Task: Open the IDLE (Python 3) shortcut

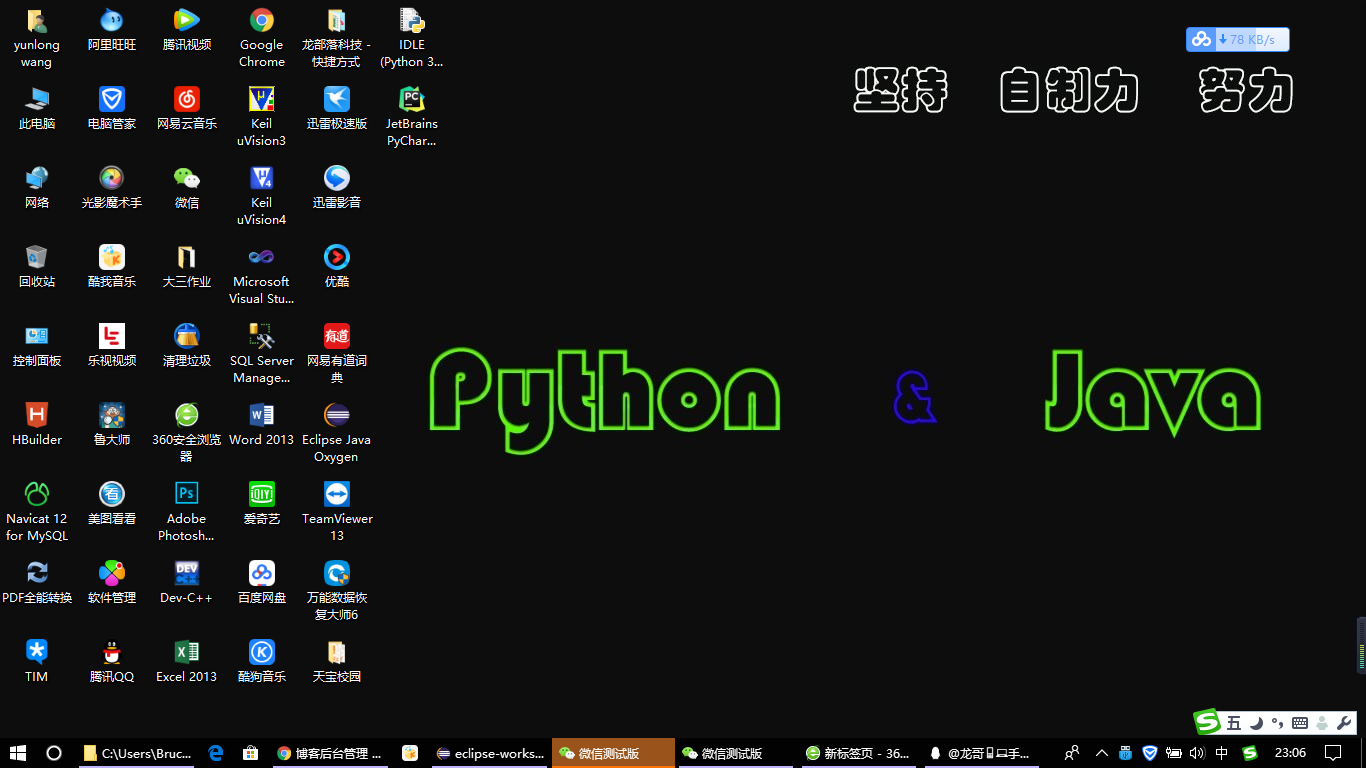Action: click(411, 38)
